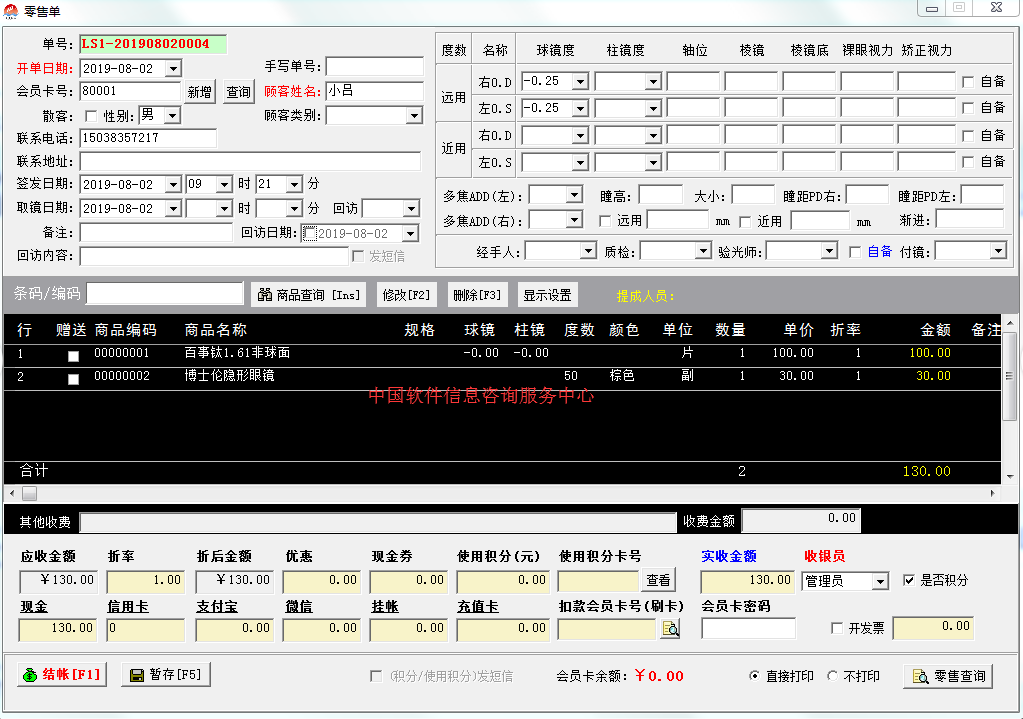Select the 直接打印 radio option

click(x=754, y=676)
